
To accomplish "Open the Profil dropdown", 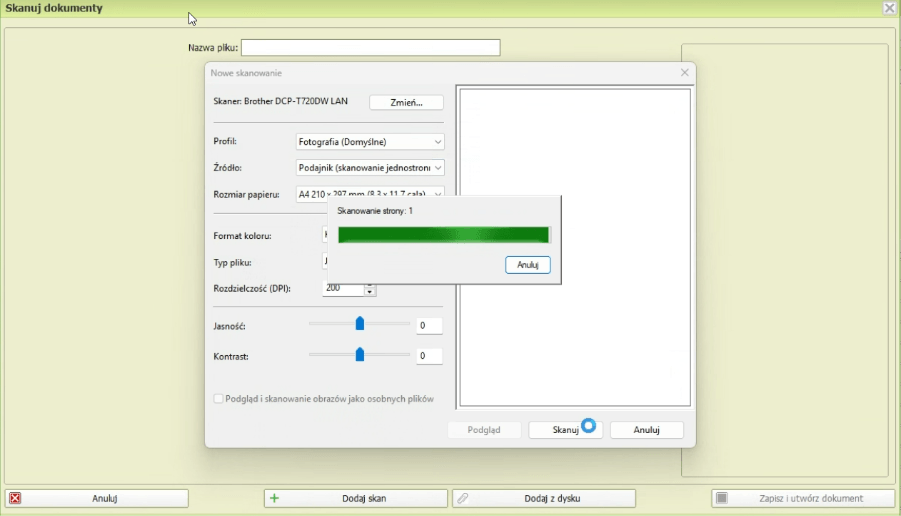I will pyautogui.click(x=370, y=142).
